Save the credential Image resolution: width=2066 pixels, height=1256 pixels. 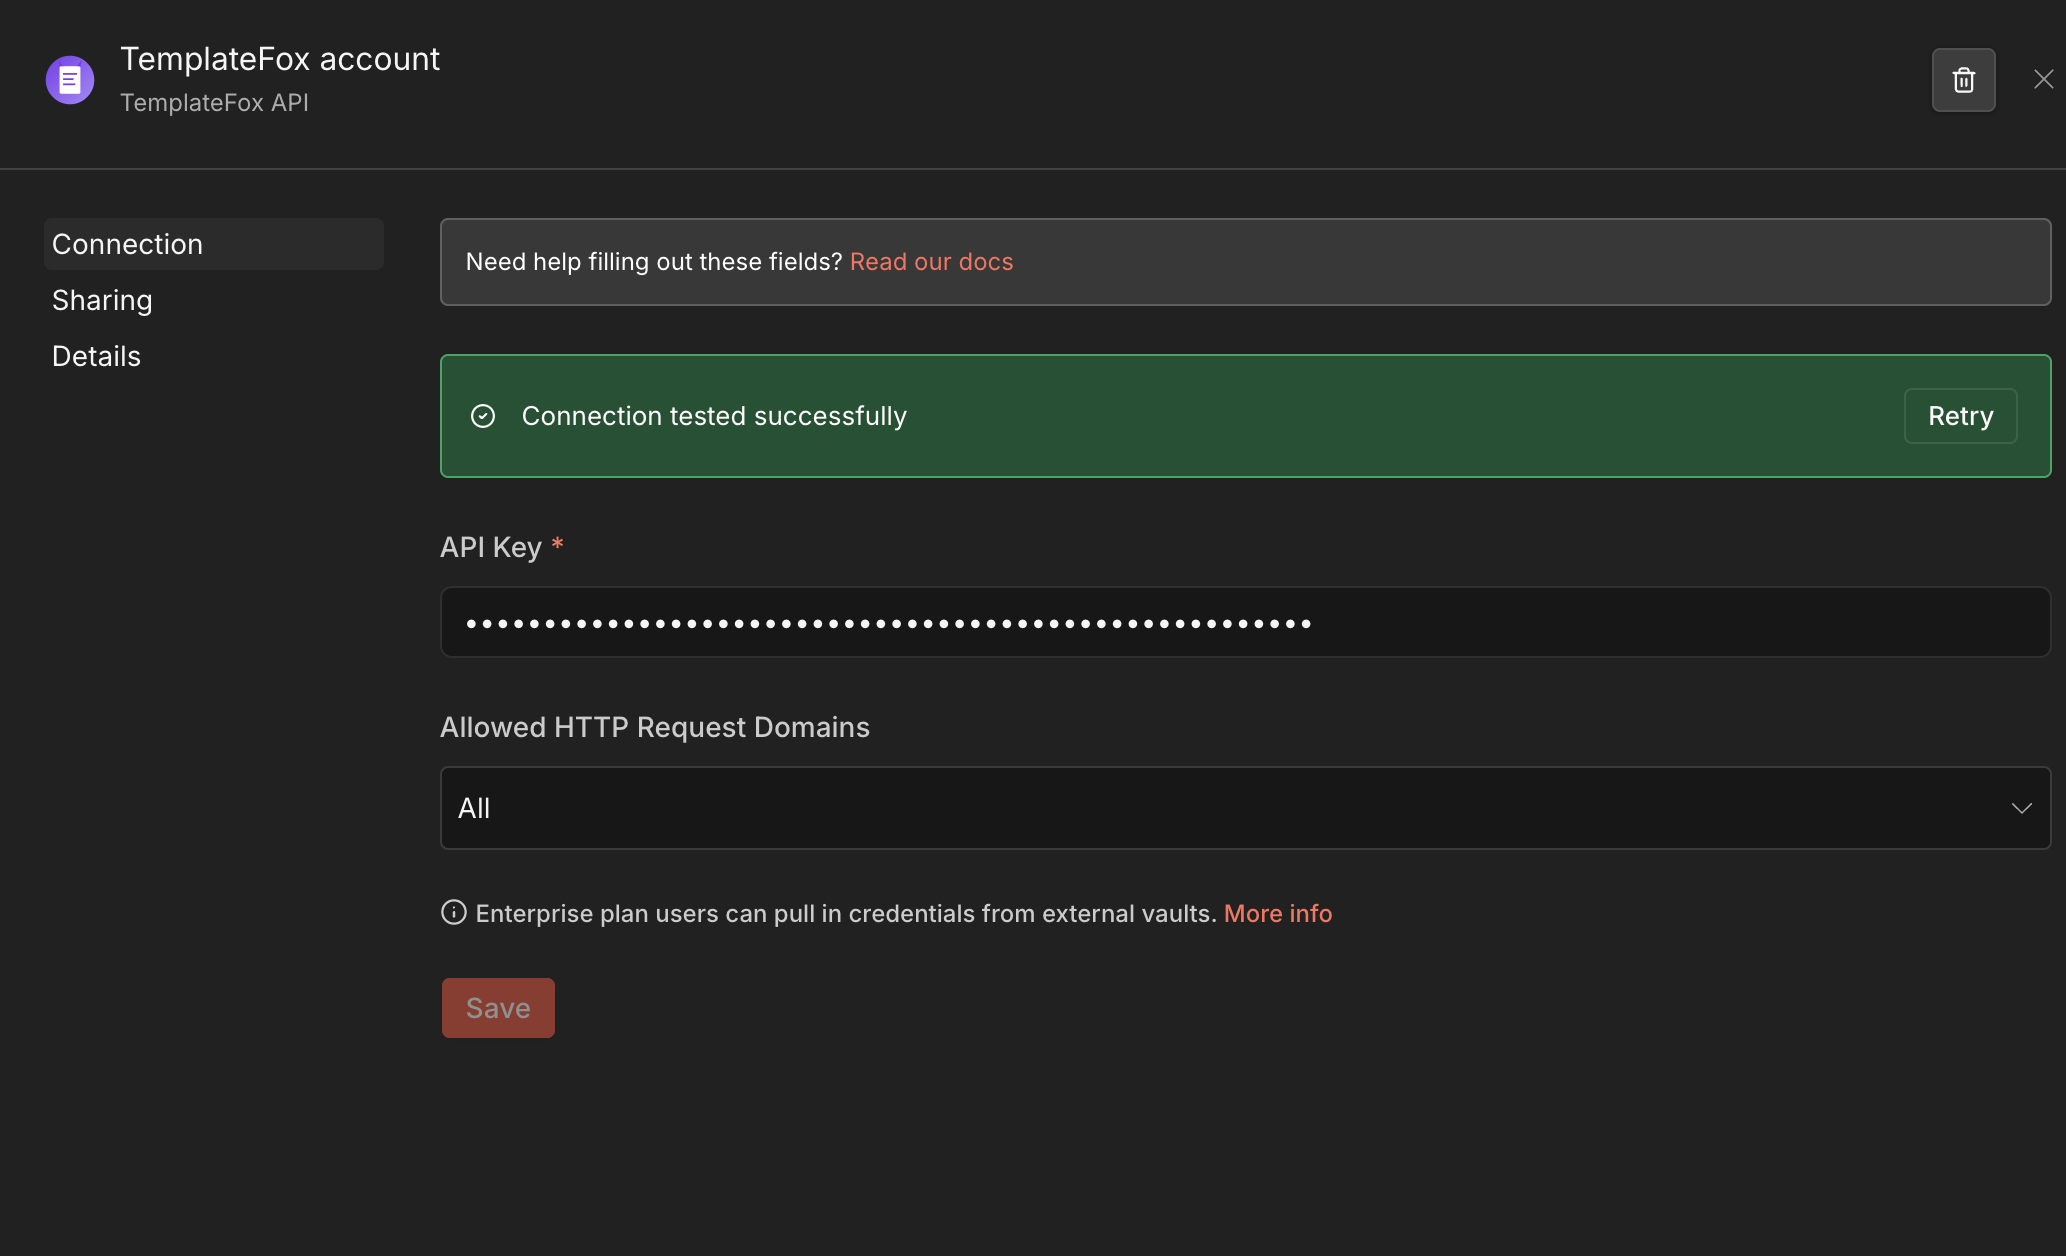(x=498, y=1008)
